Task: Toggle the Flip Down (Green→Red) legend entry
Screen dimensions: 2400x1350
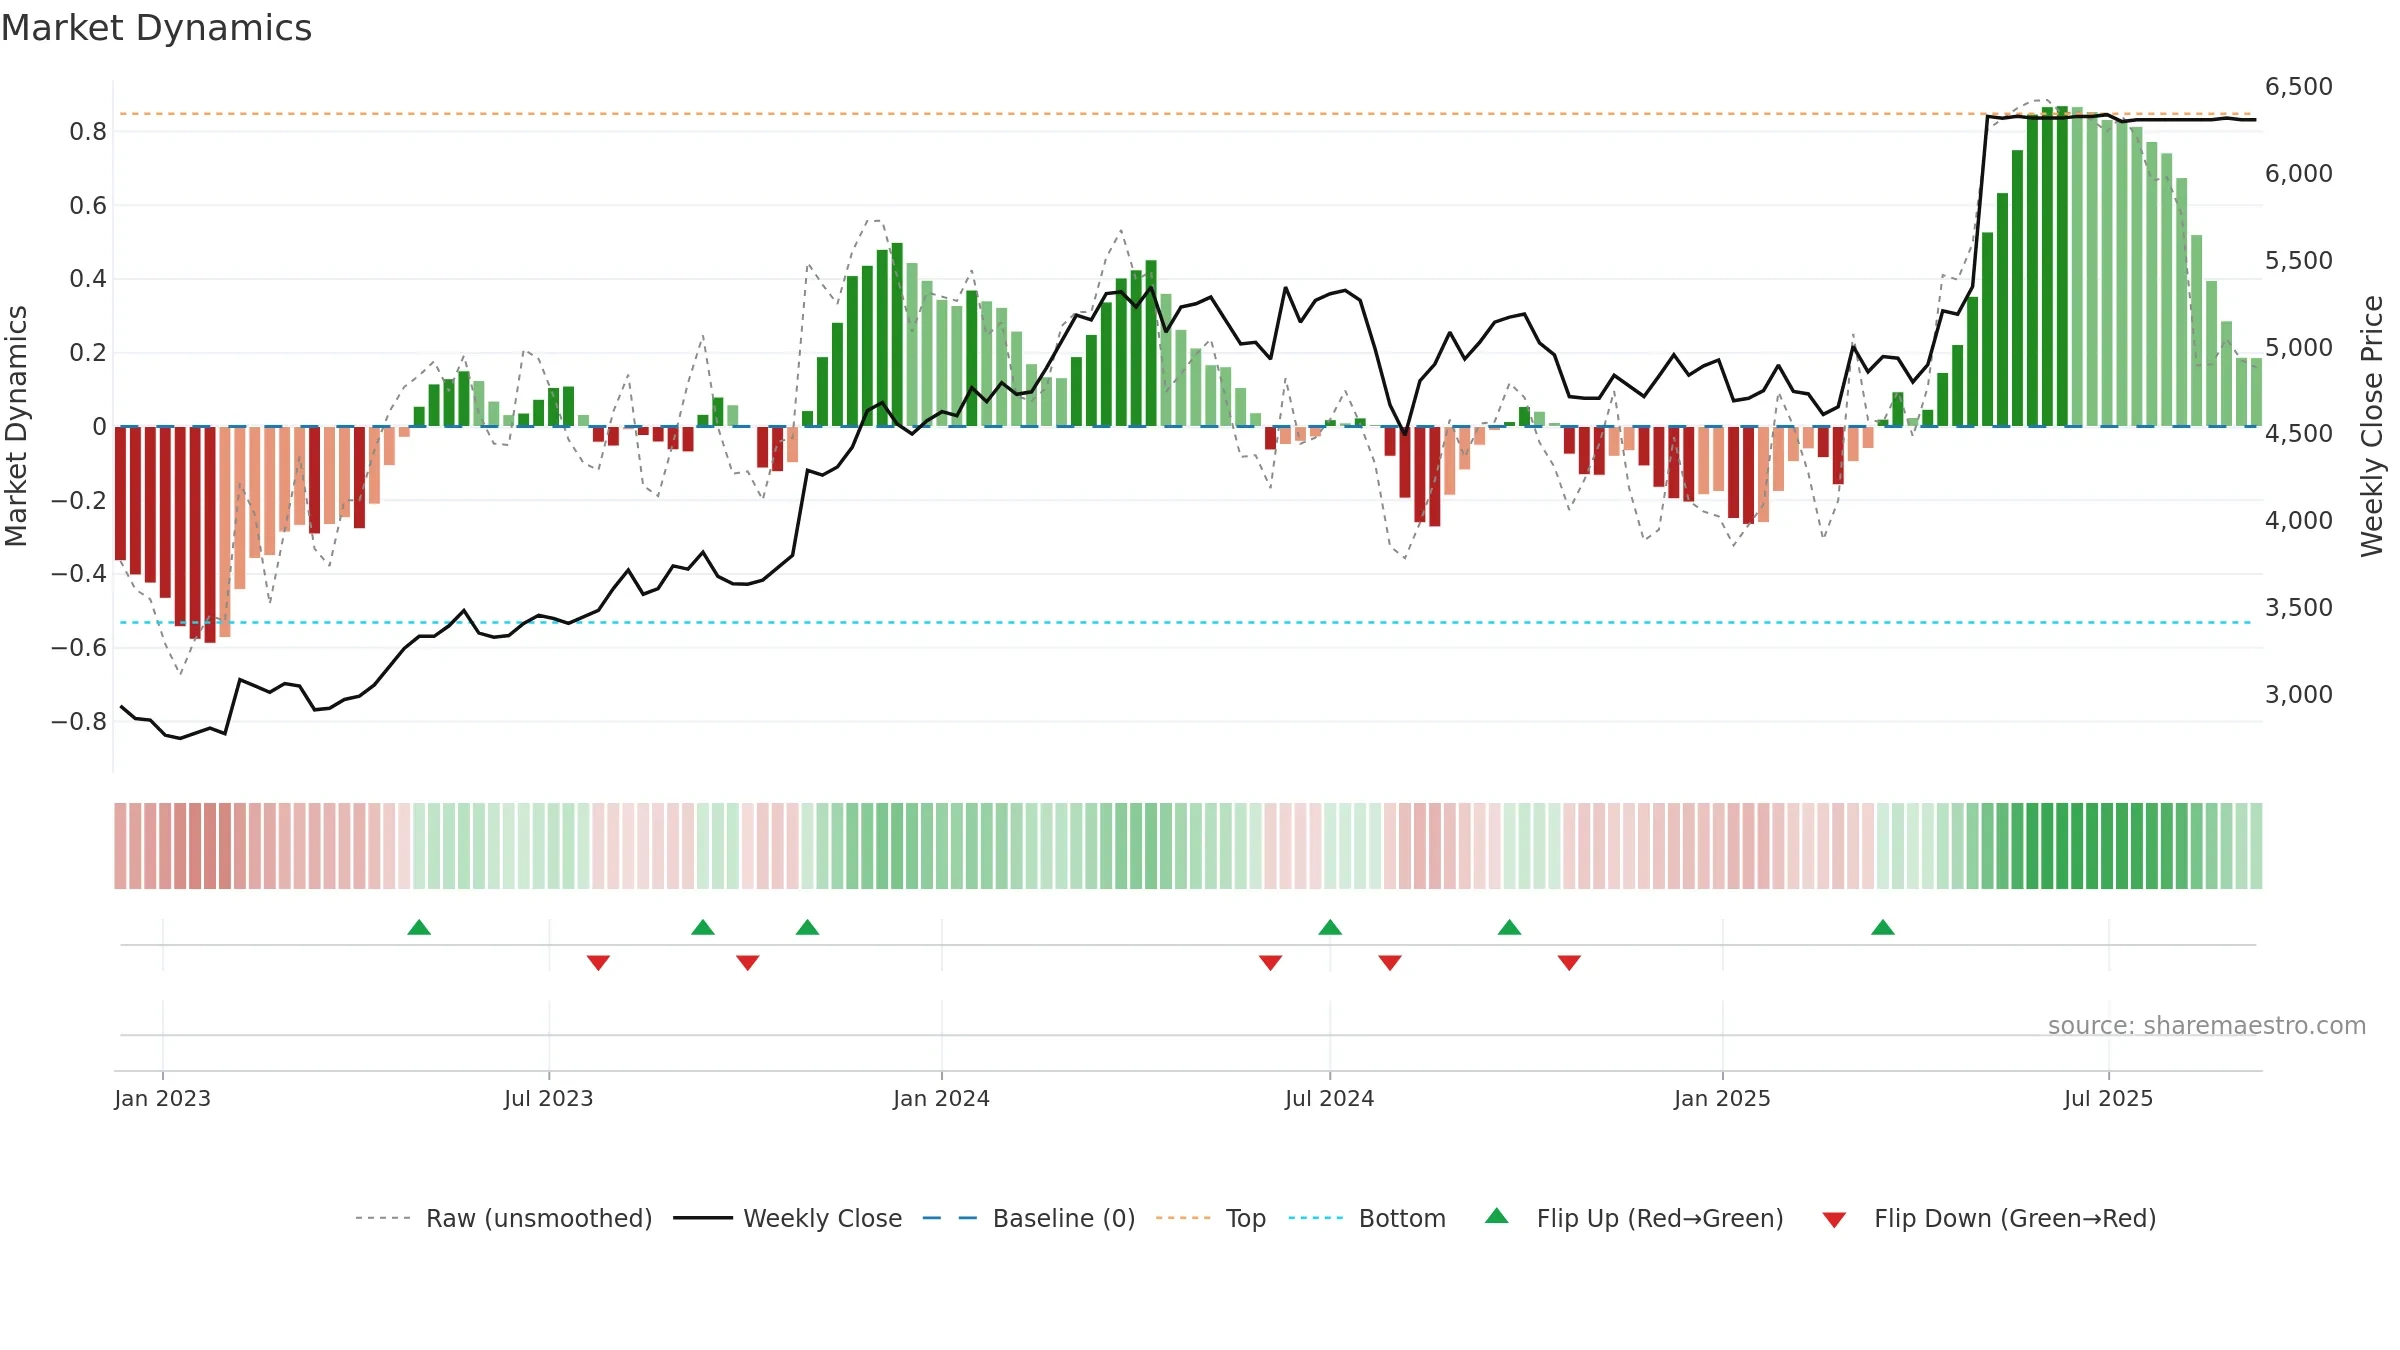Action: (1988, 1218)
